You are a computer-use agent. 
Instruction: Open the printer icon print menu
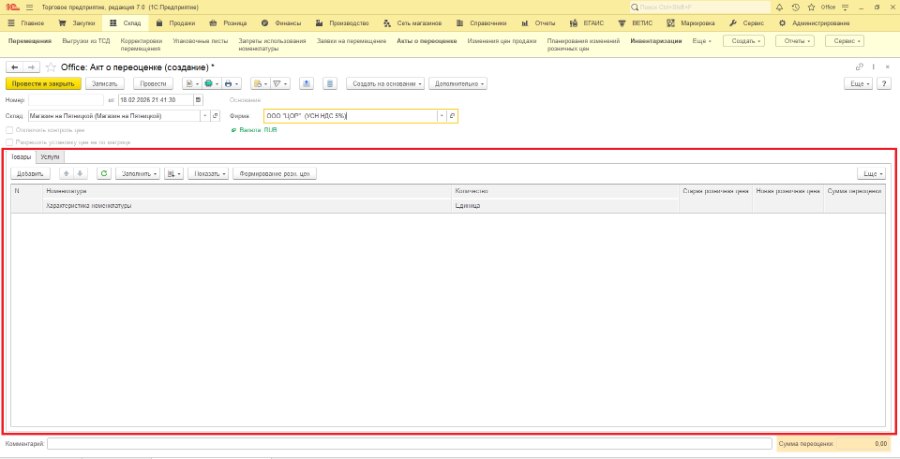231,84
